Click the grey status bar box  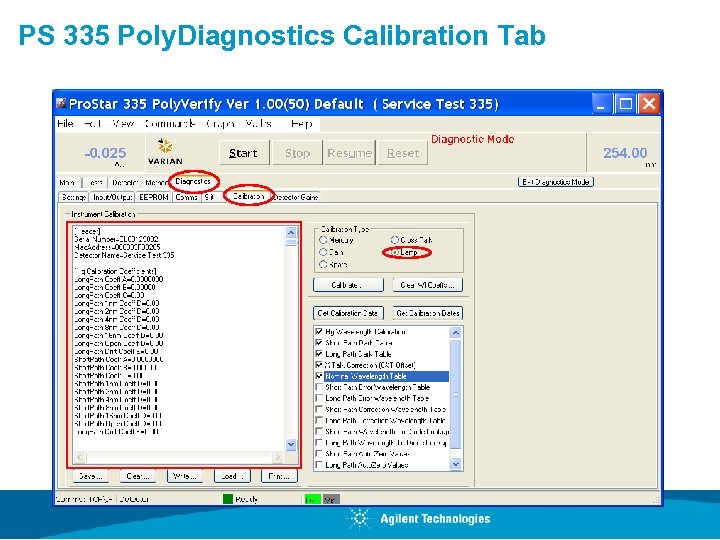click(331, 499)
